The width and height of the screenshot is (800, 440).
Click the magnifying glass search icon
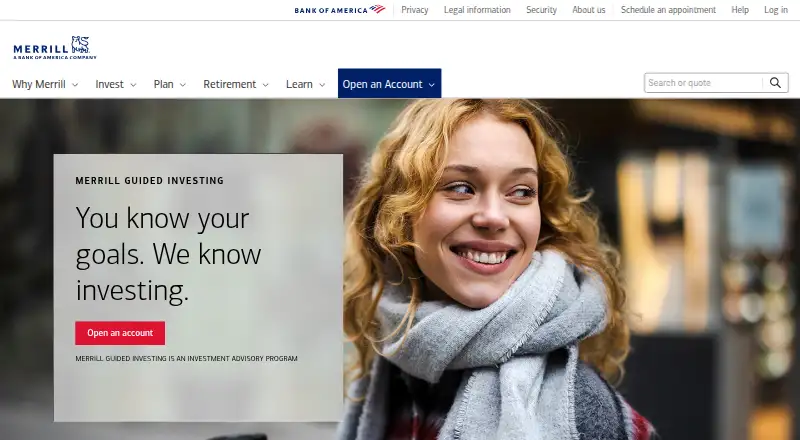(x=775, y=83)
